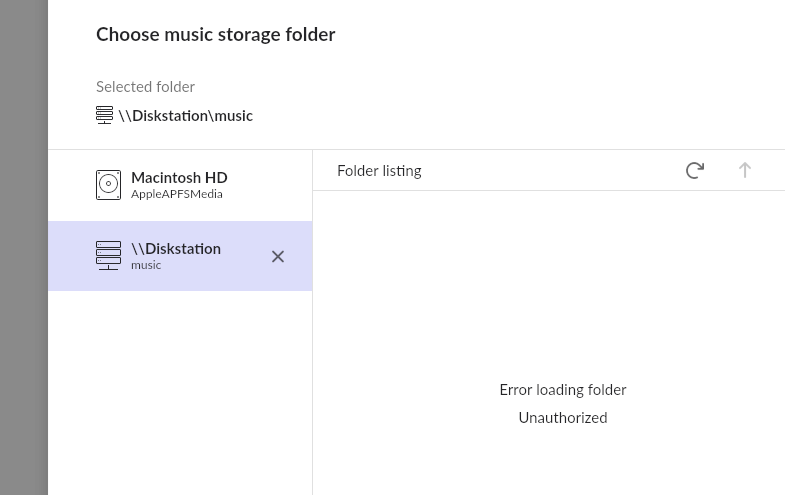Click the empty sidebar area below \\Diskstation
The height and width of the screenshot is (495, 785).
[180, 393]
